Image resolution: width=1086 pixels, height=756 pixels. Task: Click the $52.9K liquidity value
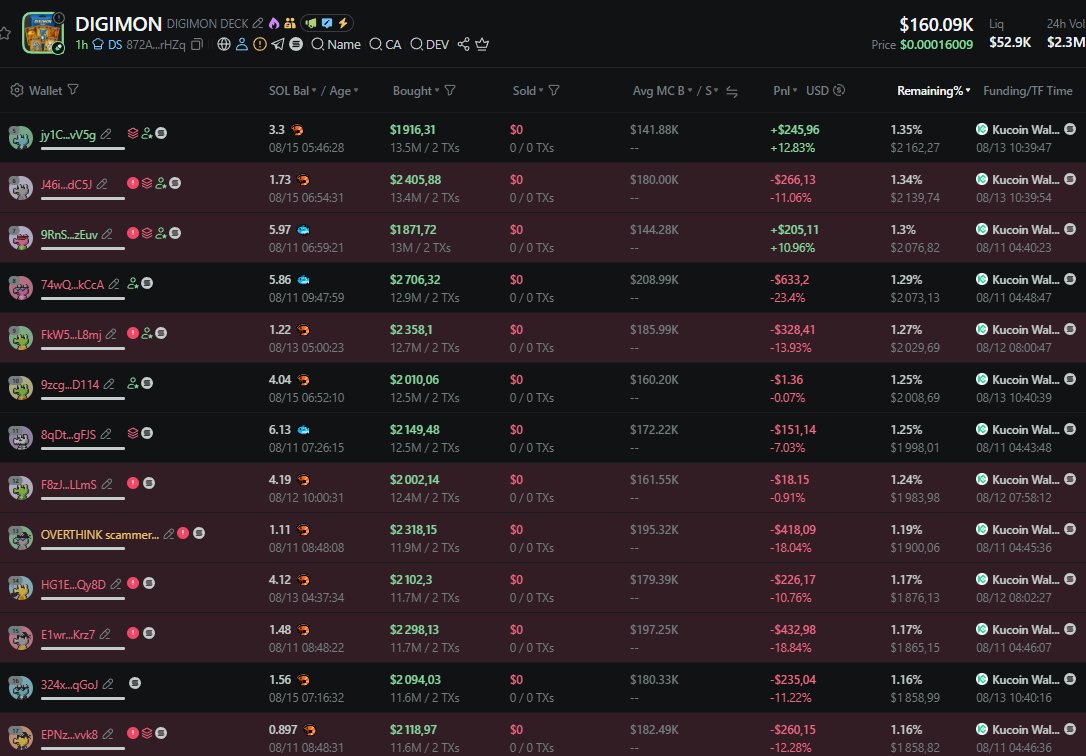point(1011,42)
